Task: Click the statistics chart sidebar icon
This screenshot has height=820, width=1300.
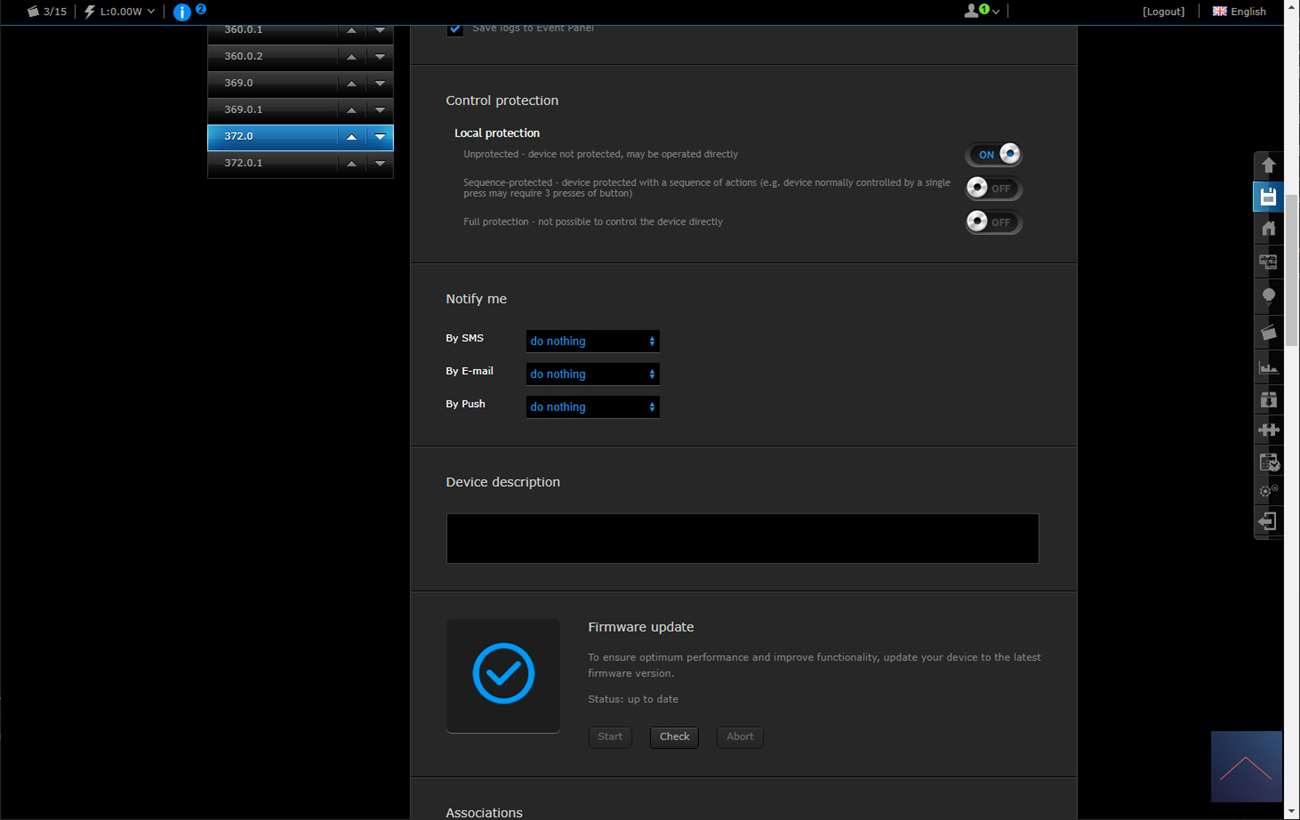Action: coord(1268,367)
